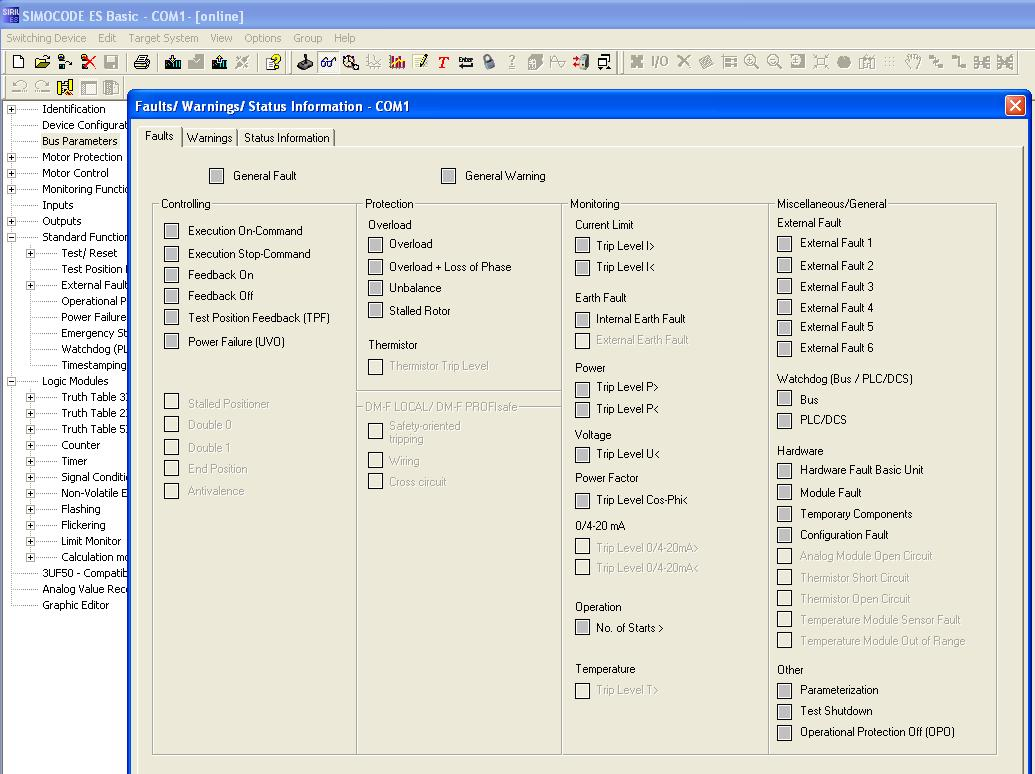The width and height of the screenshot is (1035, 774).
Task: Toggle the PLC/DCS watchdog checkbox
Action: 784,420
